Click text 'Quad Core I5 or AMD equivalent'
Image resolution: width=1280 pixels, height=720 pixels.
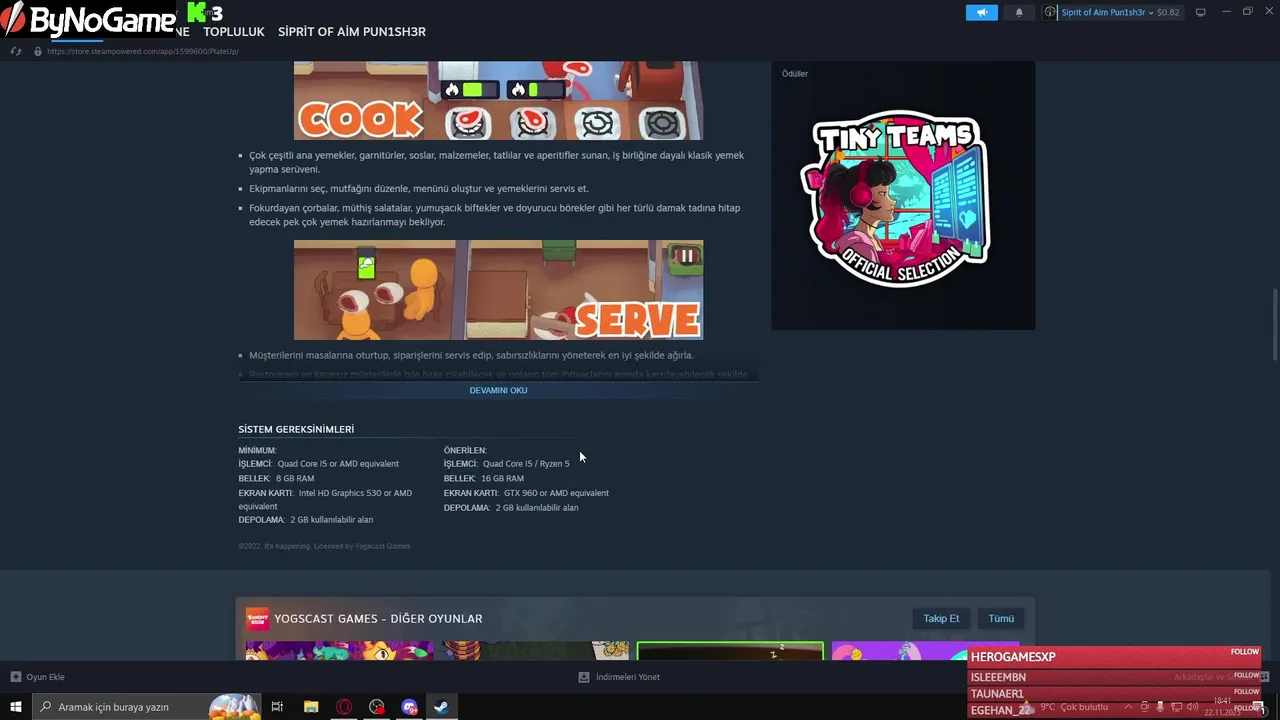point(338,464)
